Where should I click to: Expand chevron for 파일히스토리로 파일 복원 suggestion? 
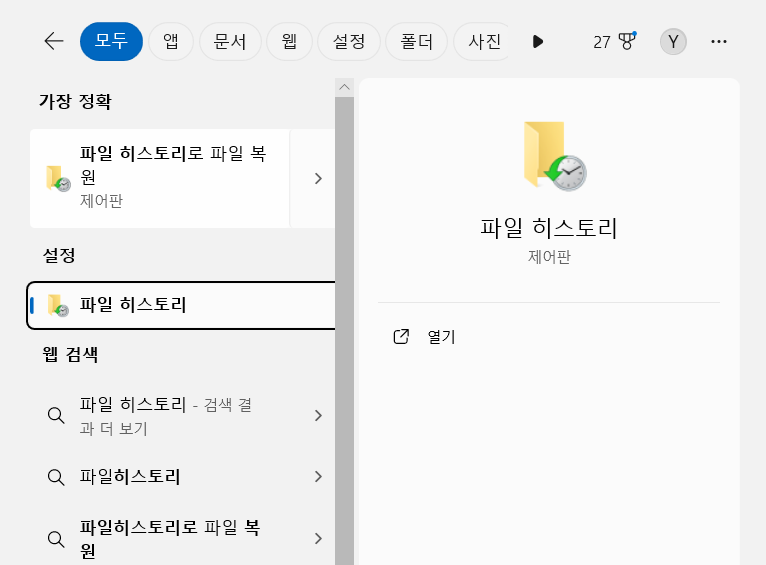[x=318, y=539]
